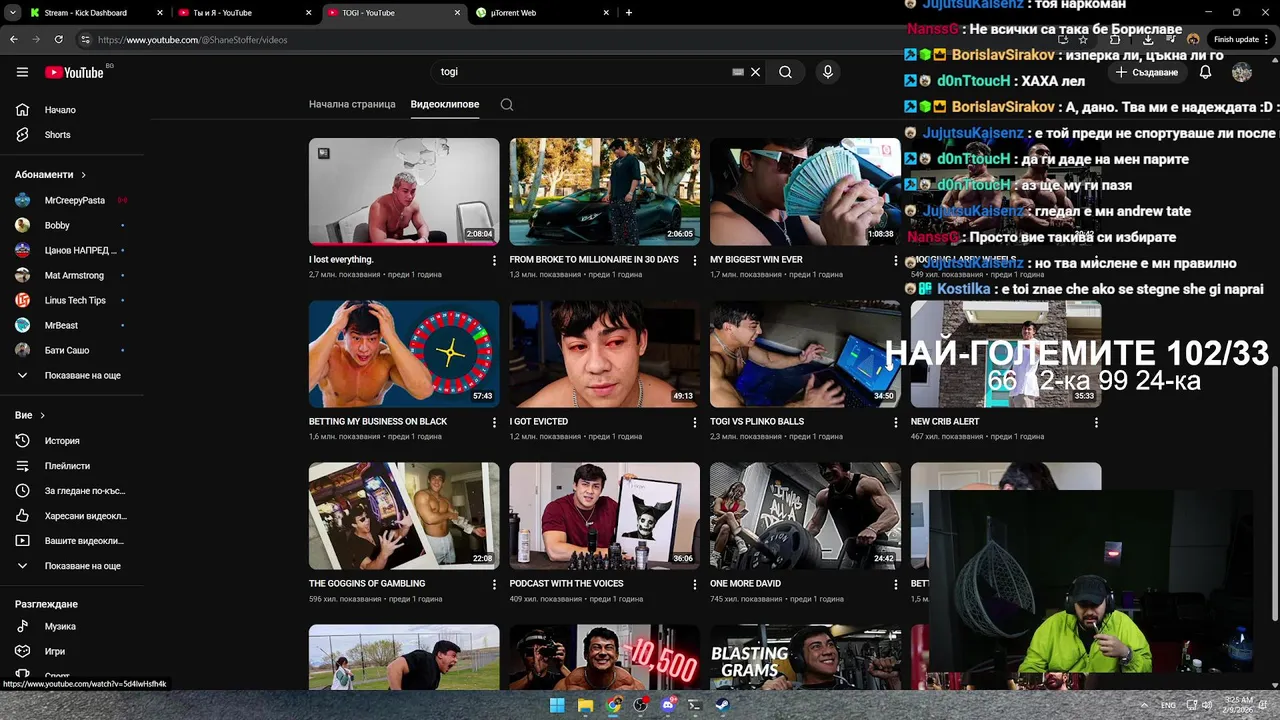
Task: Go to YouTube home via logo
Action: pyautogui.click(x=74, y=72)
